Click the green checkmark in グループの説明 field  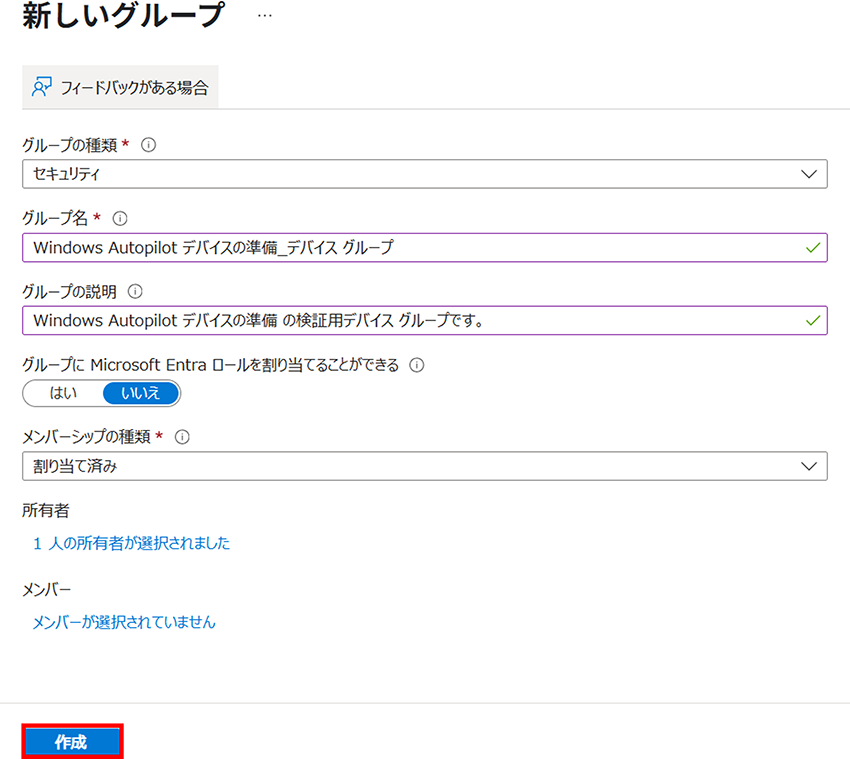point(813,320)
